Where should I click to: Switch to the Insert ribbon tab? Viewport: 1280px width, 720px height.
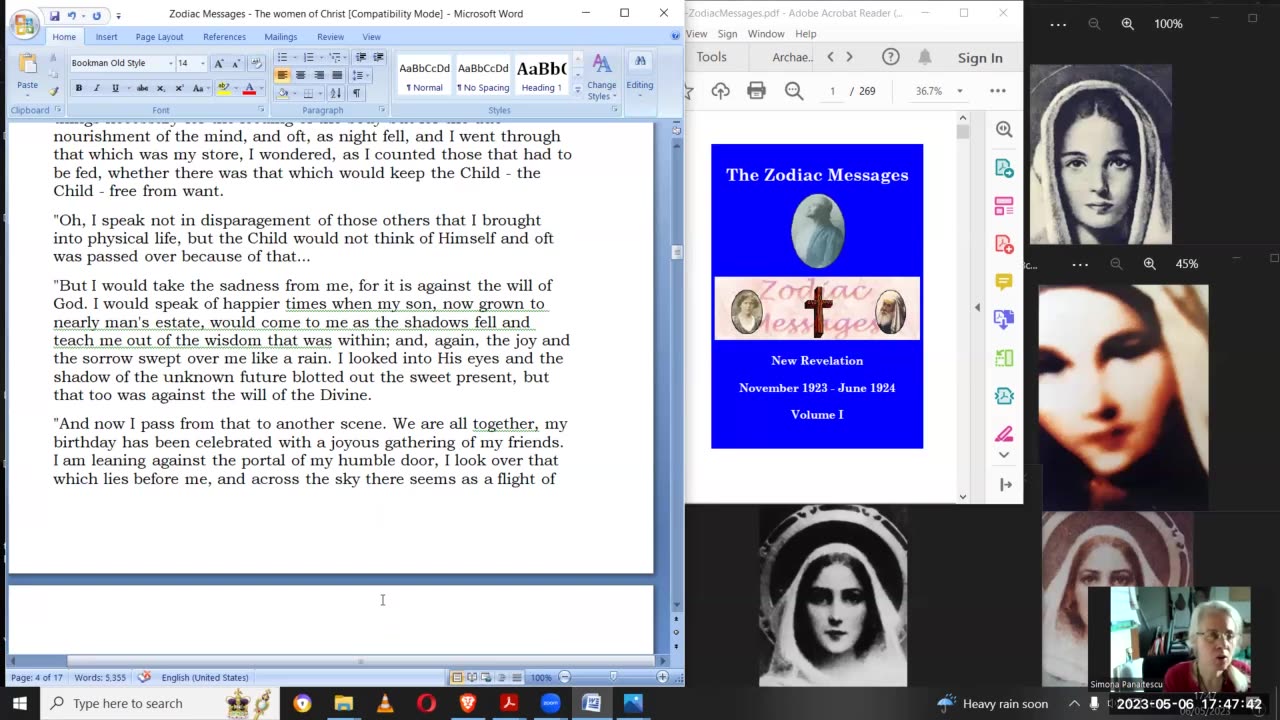pyautogui.click(x=106, y=37)
